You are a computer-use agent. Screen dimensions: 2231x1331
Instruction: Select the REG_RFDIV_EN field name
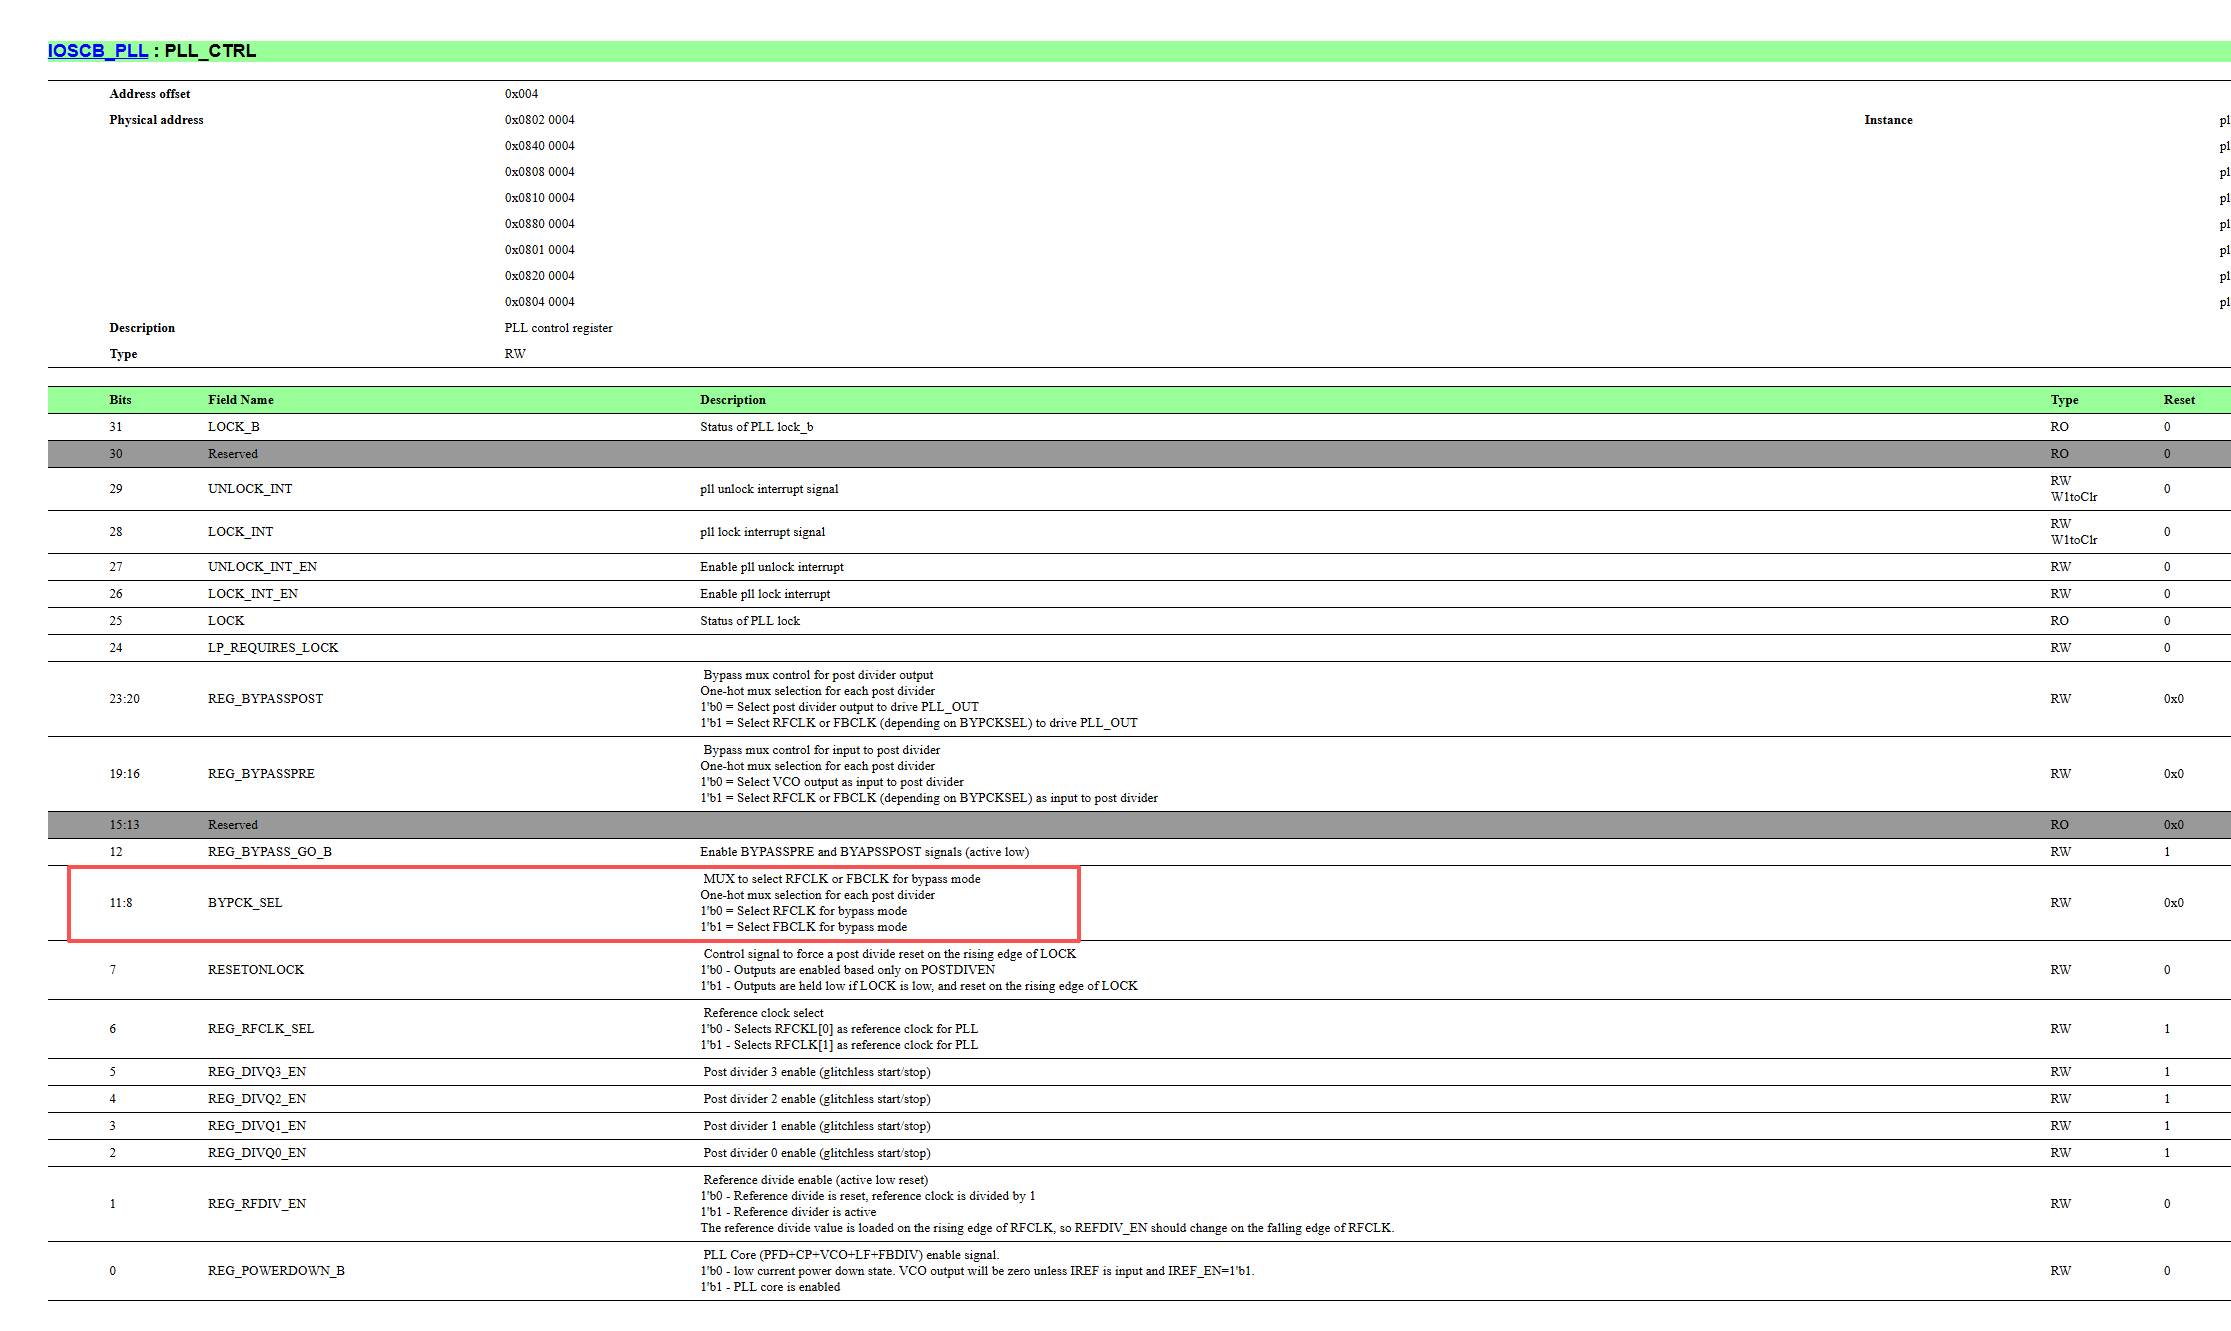[x=257, y=1204]
